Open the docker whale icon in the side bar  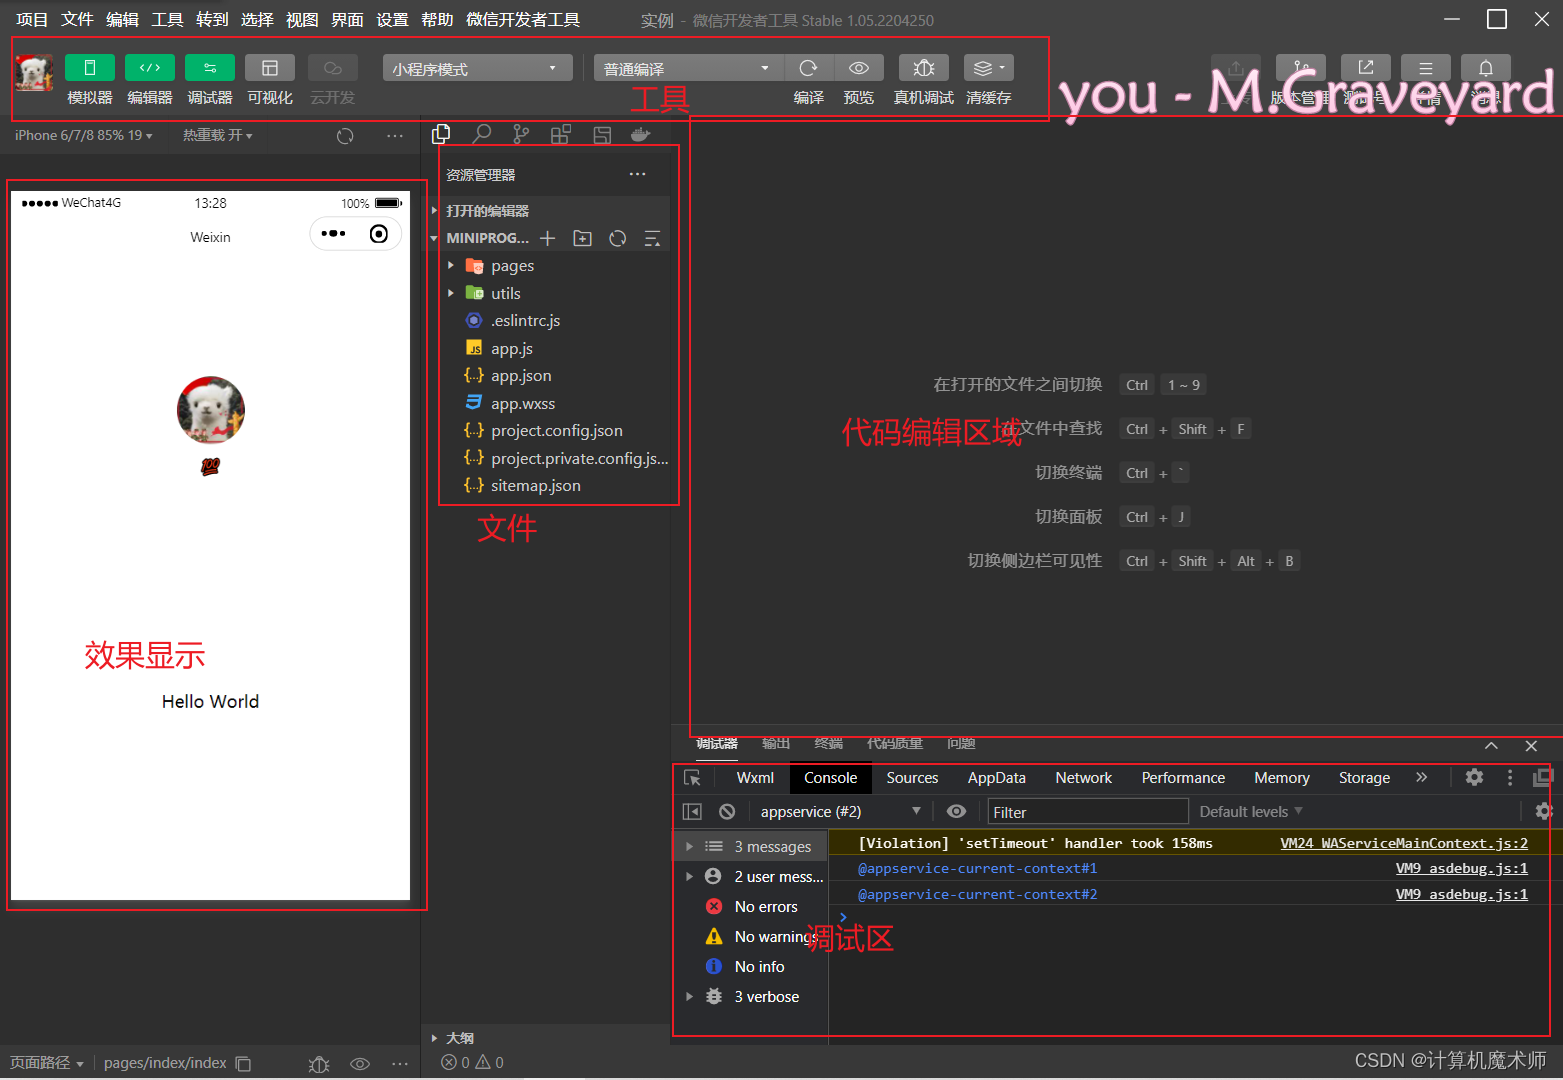click(641, 134)
